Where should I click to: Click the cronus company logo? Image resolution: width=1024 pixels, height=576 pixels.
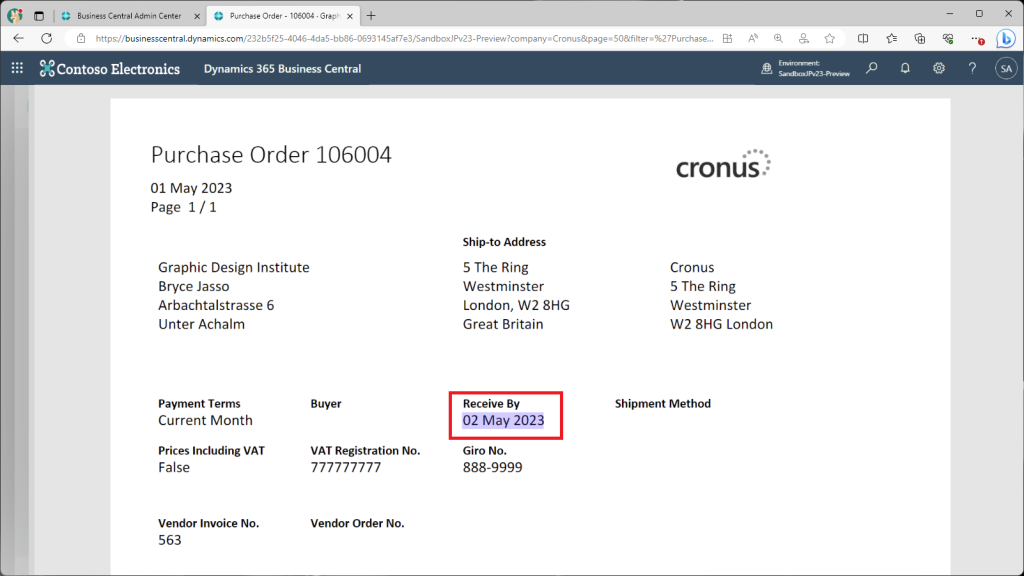(723, 164)
